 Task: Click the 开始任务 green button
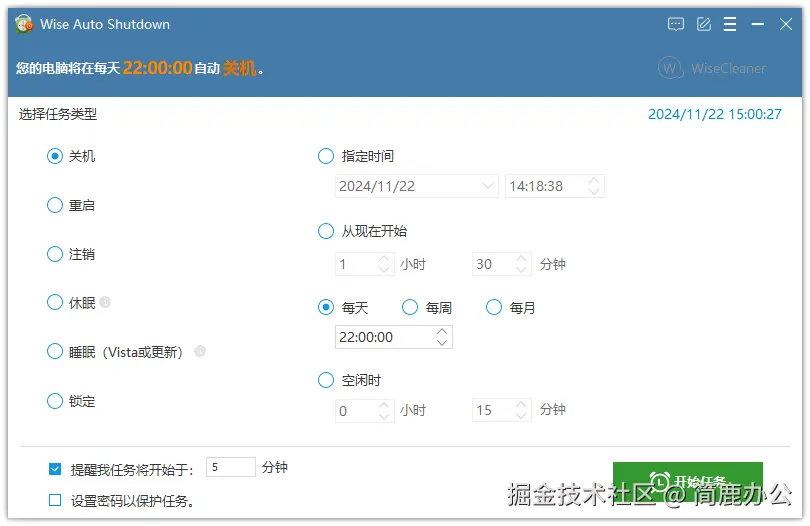click(x=688, y=482)
